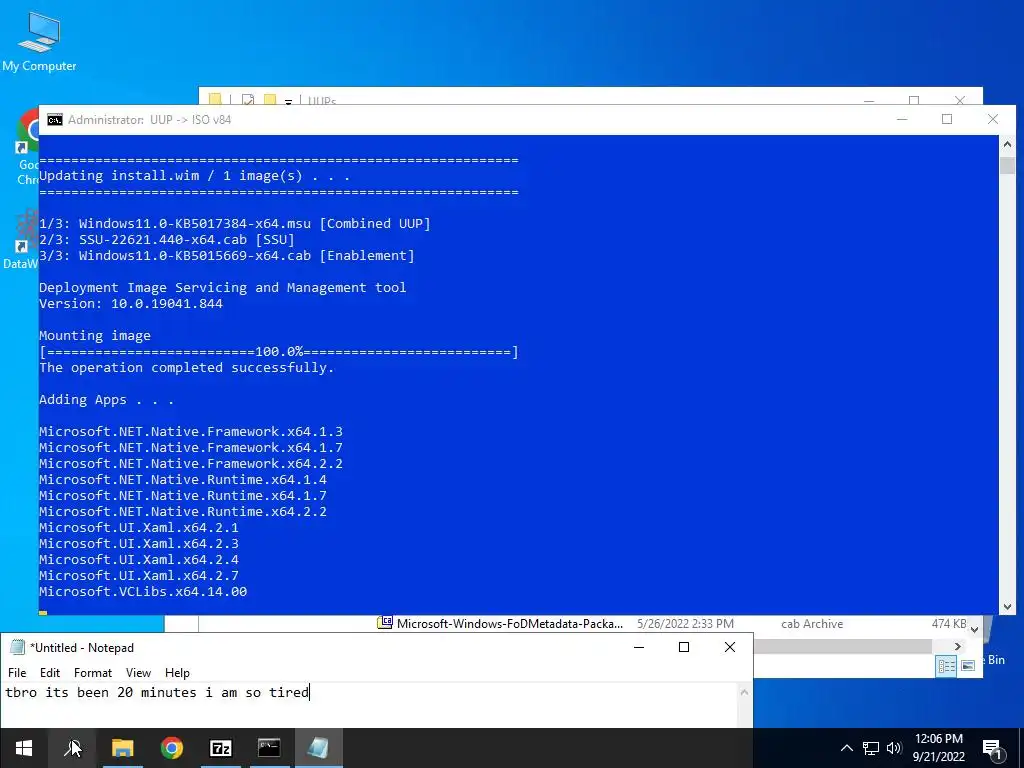The image size is (1024, 768).
Task: Click Notepad scrollbar up arrow
Action: 744,692
